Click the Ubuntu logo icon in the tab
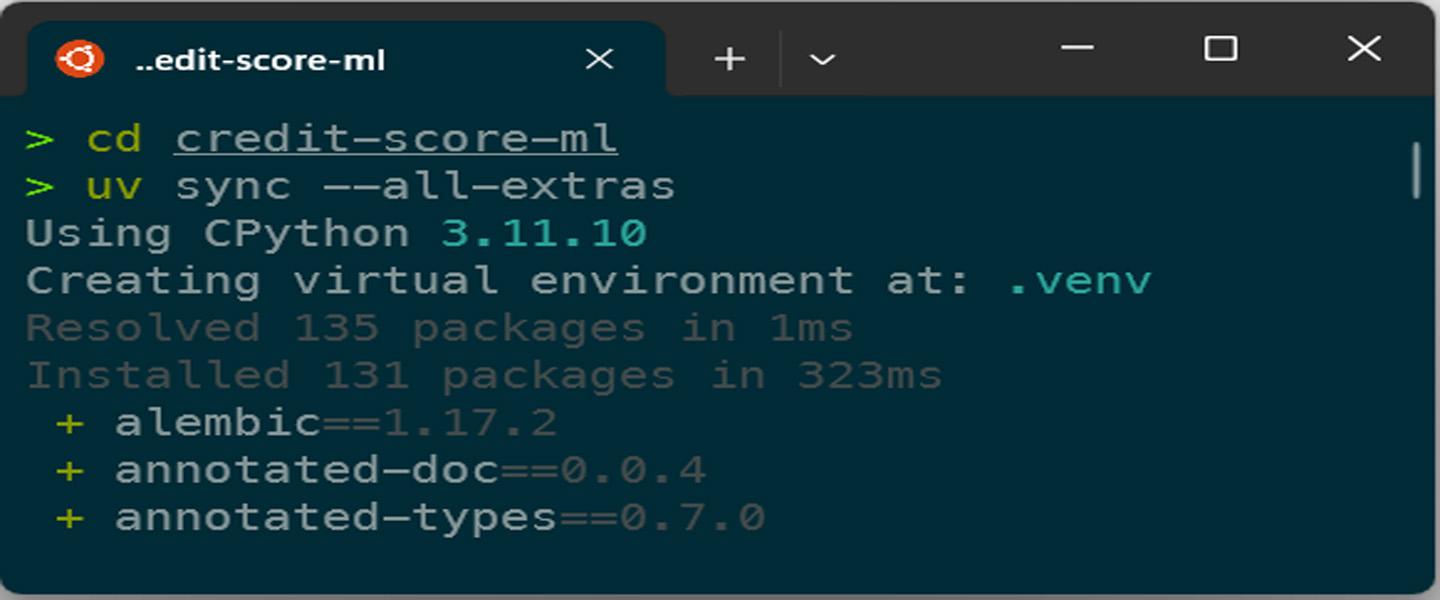1440x600 pixels. click(x=79, y=59)
